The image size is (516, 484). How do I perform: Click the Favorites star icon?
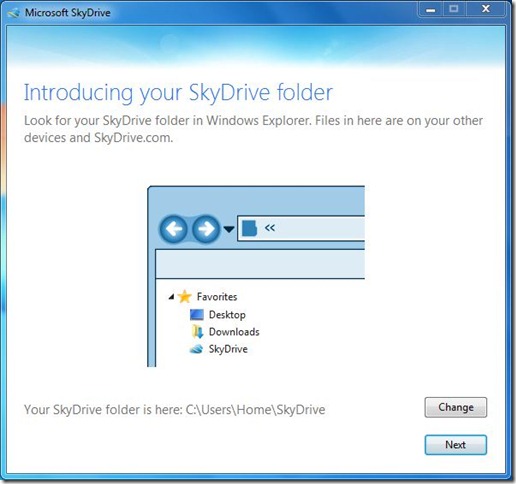184,296
